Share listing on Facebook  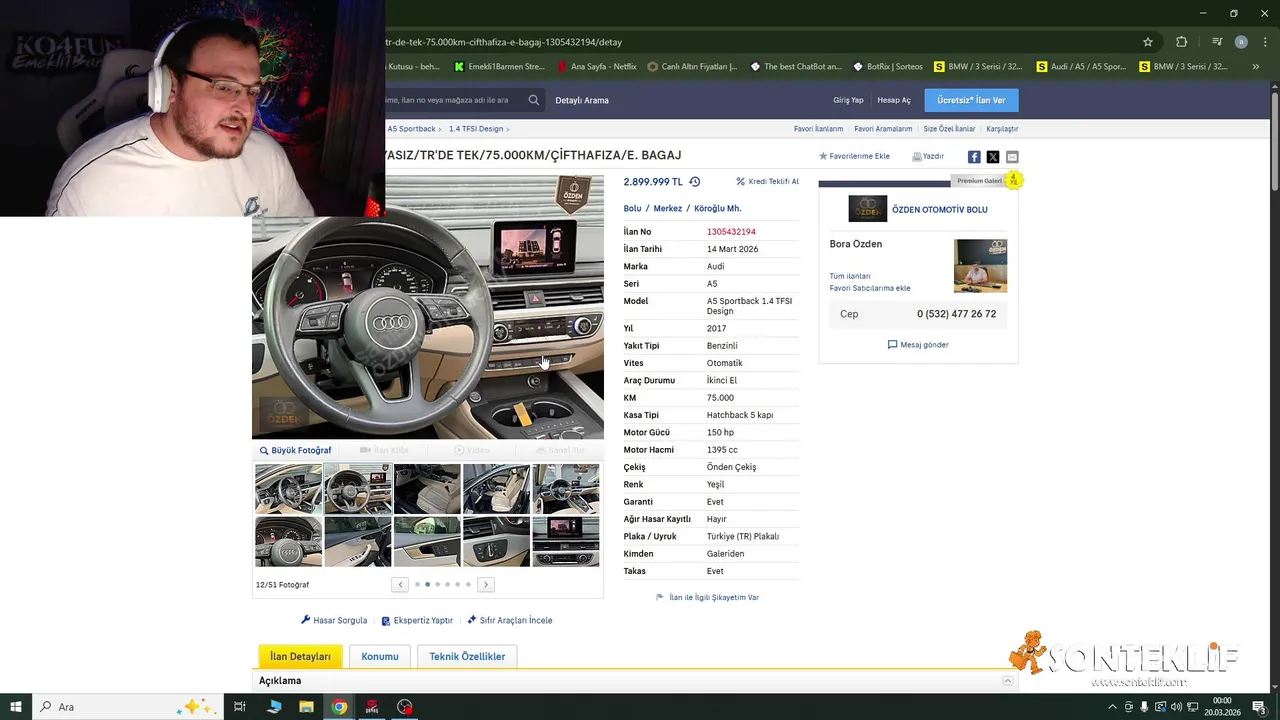tap(974, 157)
